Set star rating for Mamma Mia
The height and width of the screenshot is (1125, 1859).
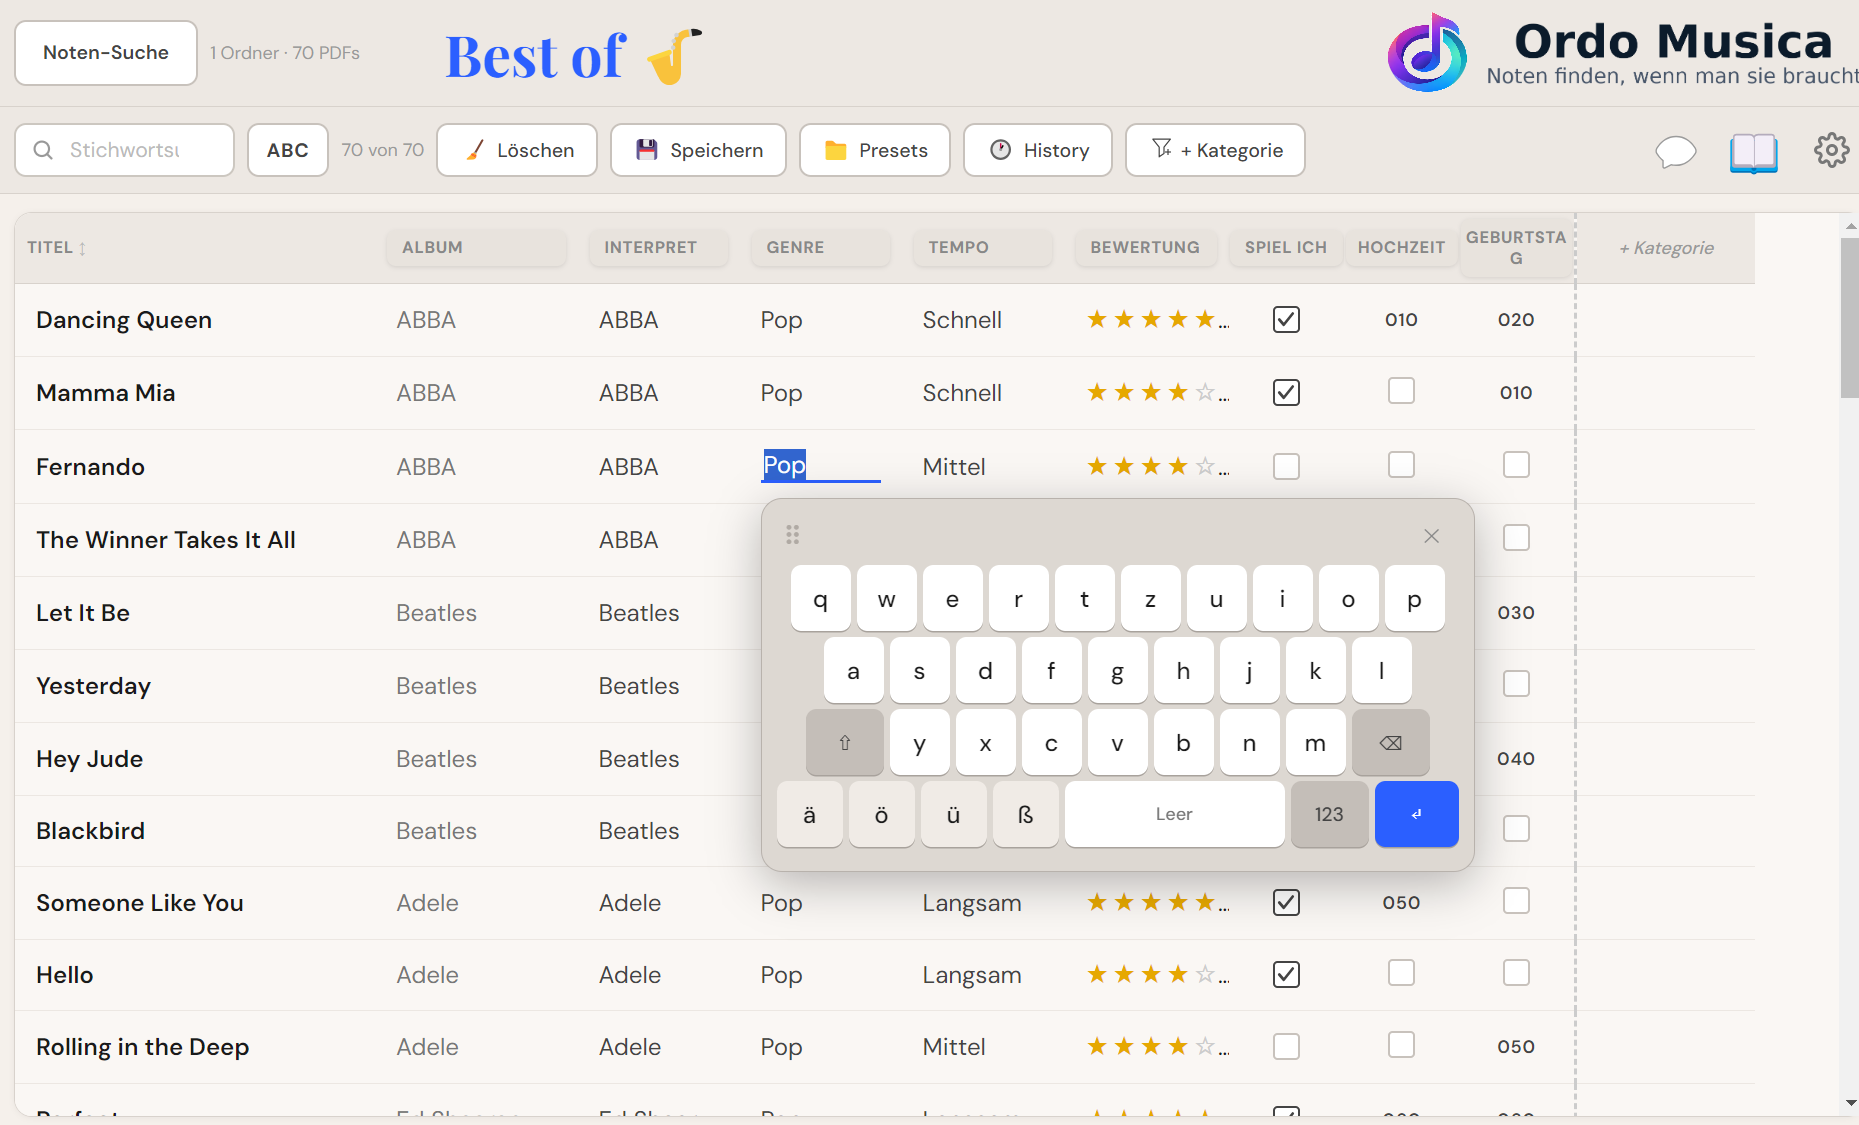pos(1158,393)
